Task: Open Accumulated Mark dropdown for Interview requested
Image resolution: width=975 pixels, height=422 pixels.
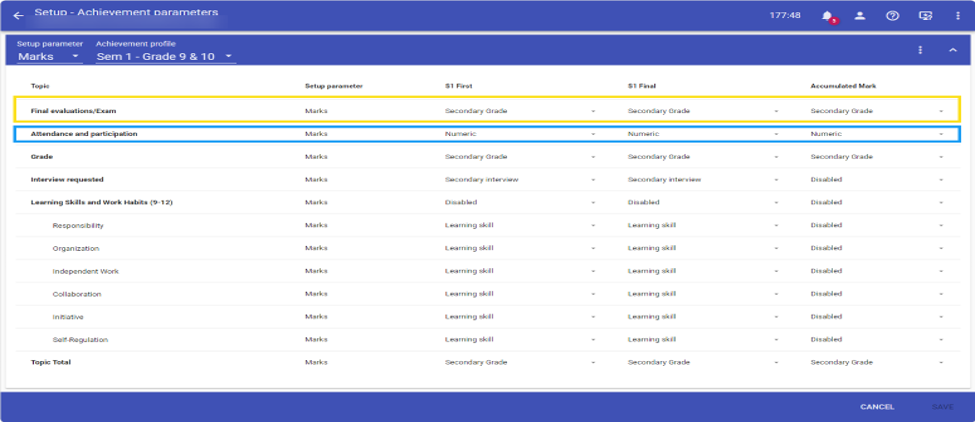Action: pyautogui.click(x=877, y=180)
